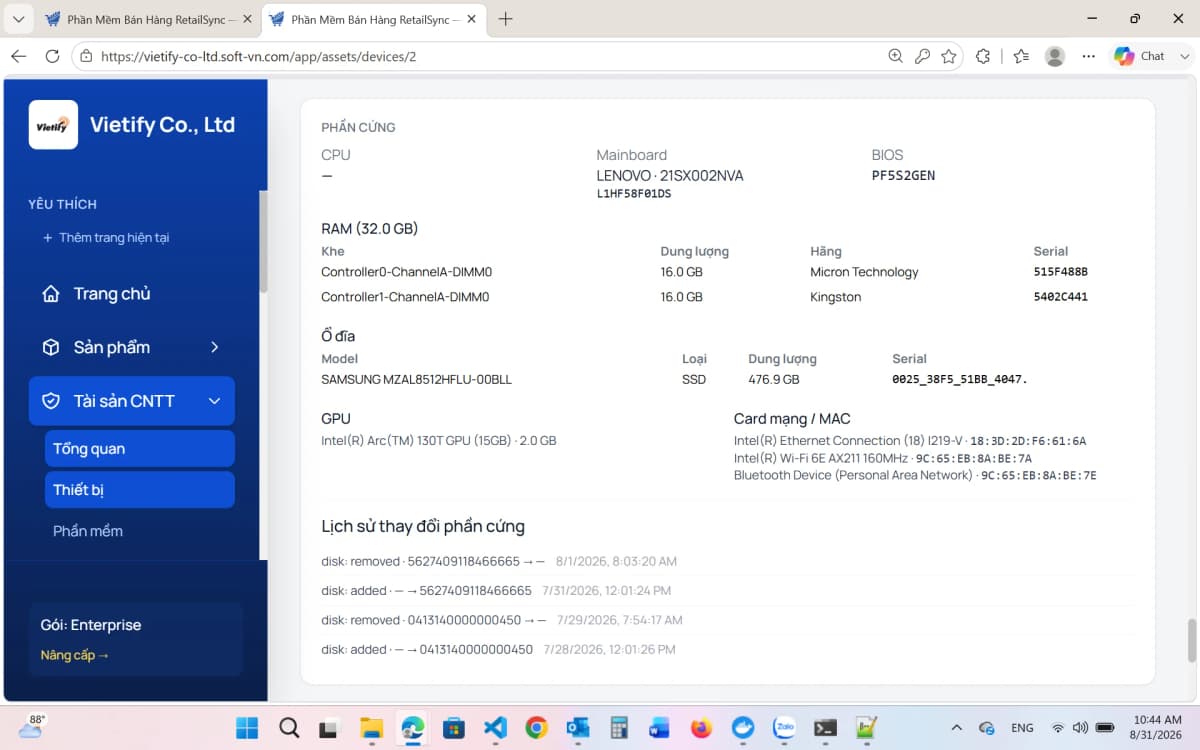1200x750 pixels.
Task: Open the browser extensions puzzle icon
Action: [x=983, y=56]
